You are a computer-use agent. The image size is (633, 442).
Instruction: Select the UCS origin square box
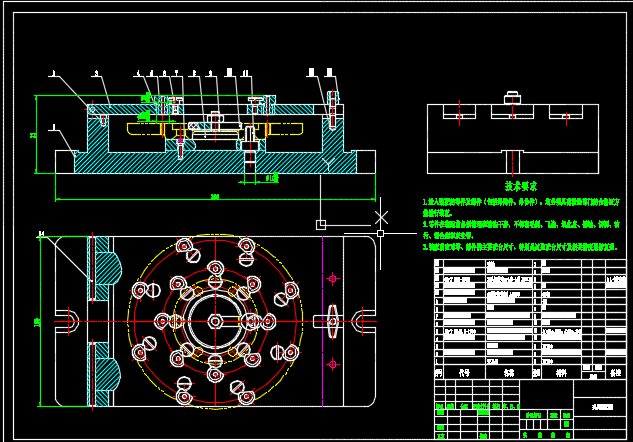coord(320,224)
